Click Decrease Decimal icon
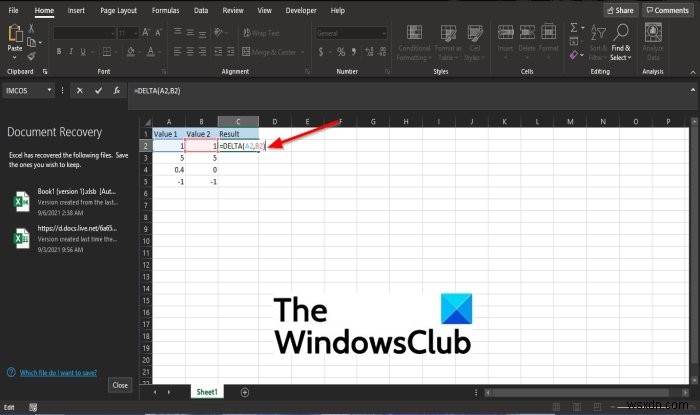700x415 pixels. click(x=383, y=52)
